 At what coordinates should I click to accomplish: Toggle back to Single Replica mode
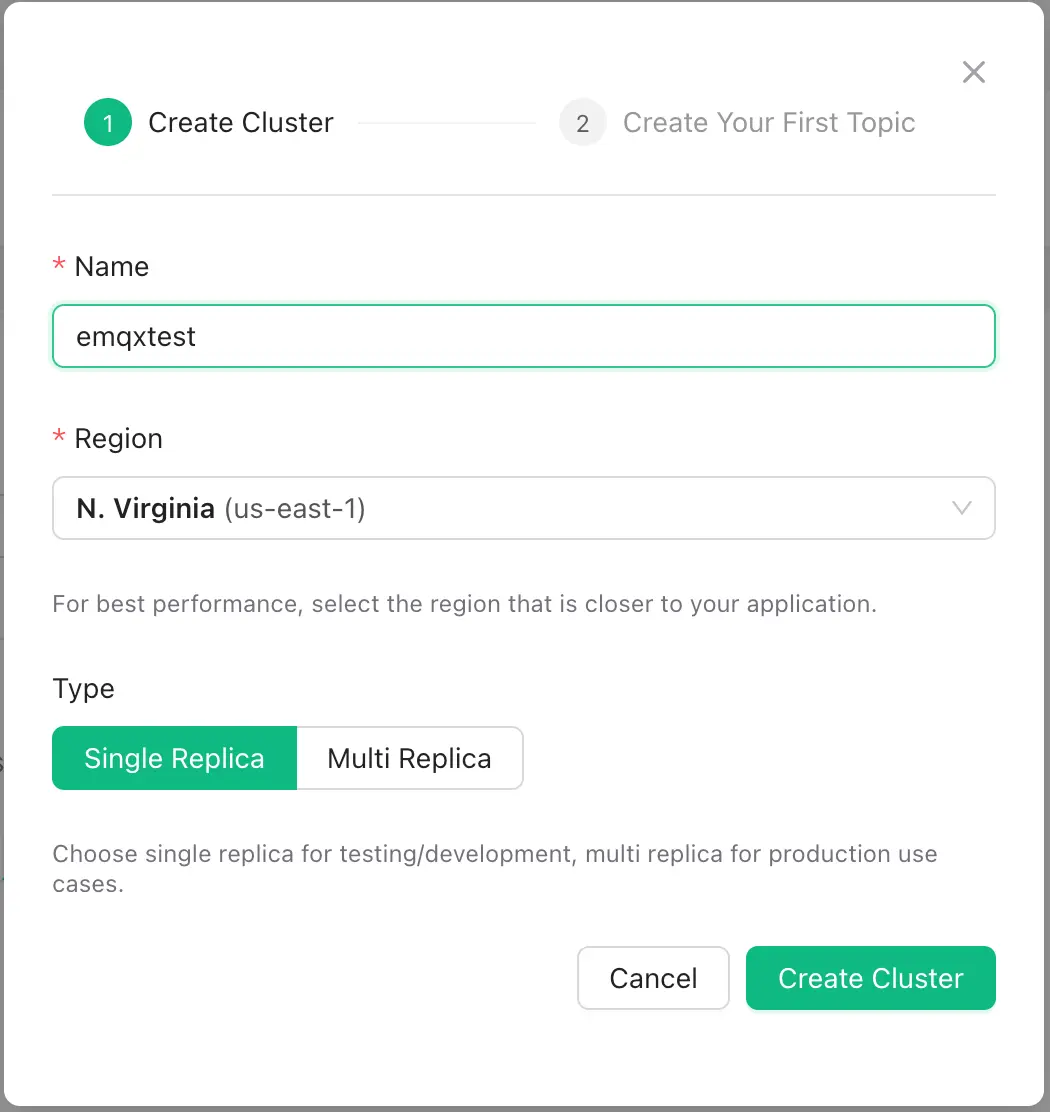click(x=174, y=758)
